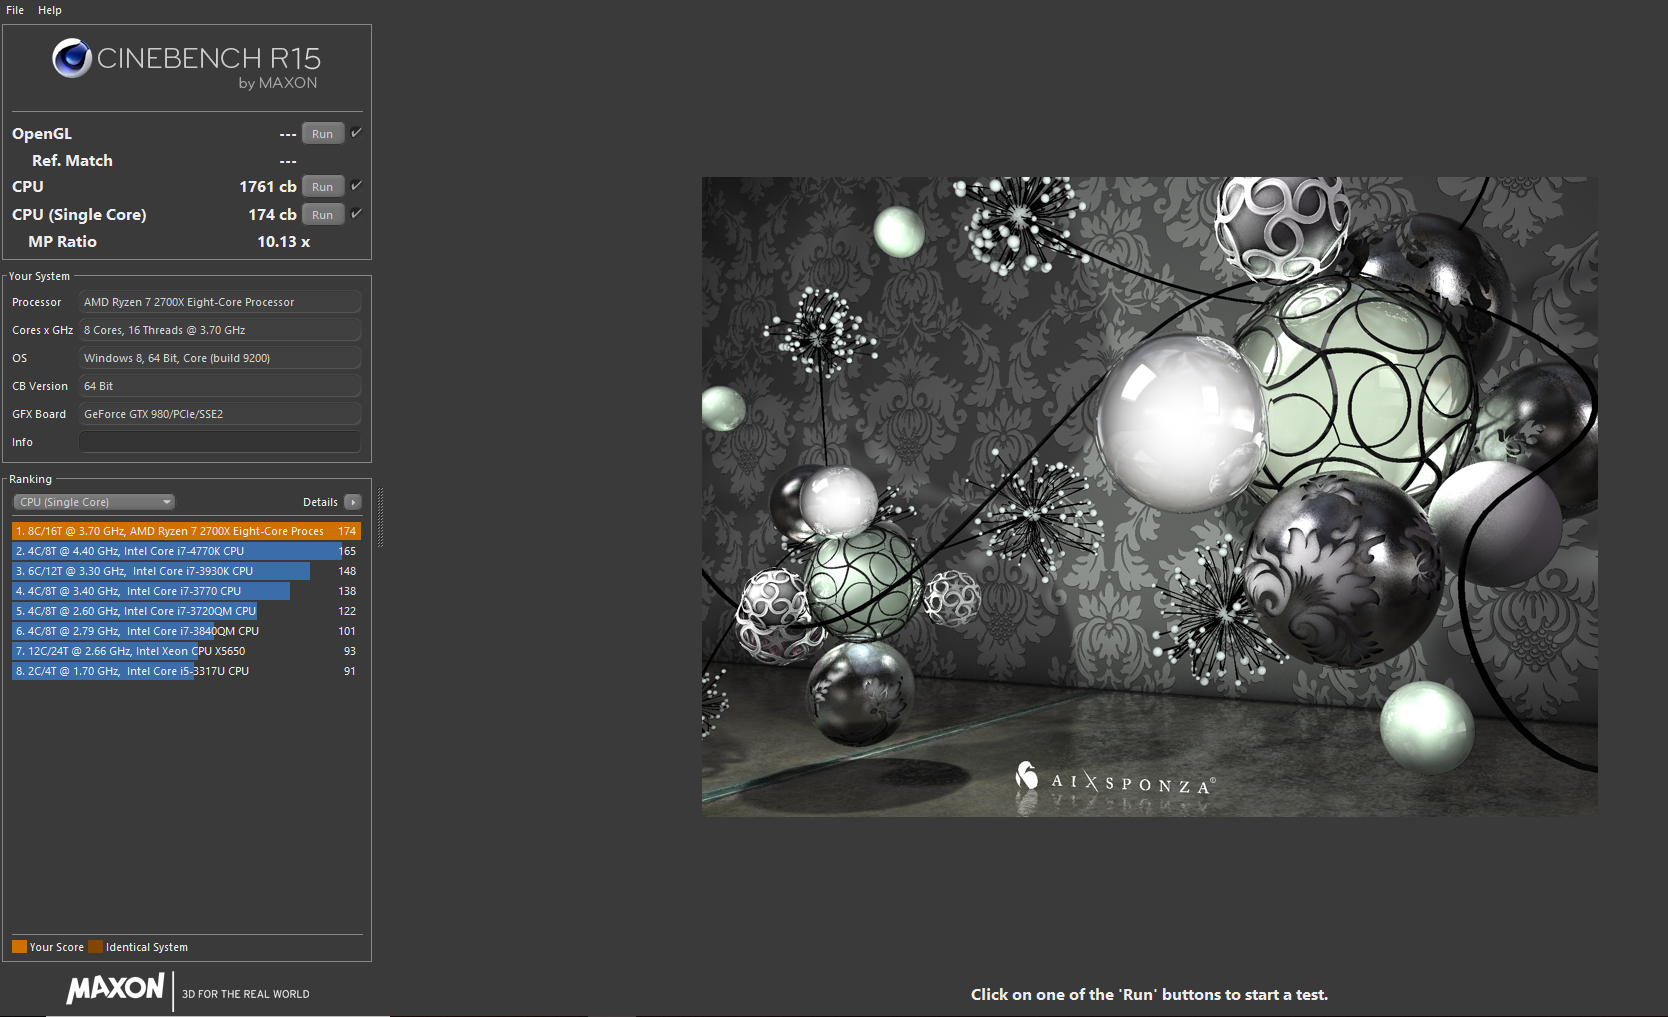Open the File menu

(14, 10)
